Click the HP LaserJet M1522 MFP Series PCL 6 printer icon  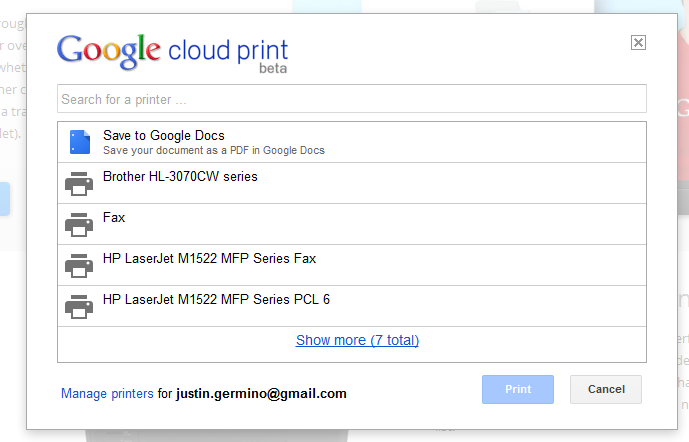pyautogui.click(x=79, y=306)
